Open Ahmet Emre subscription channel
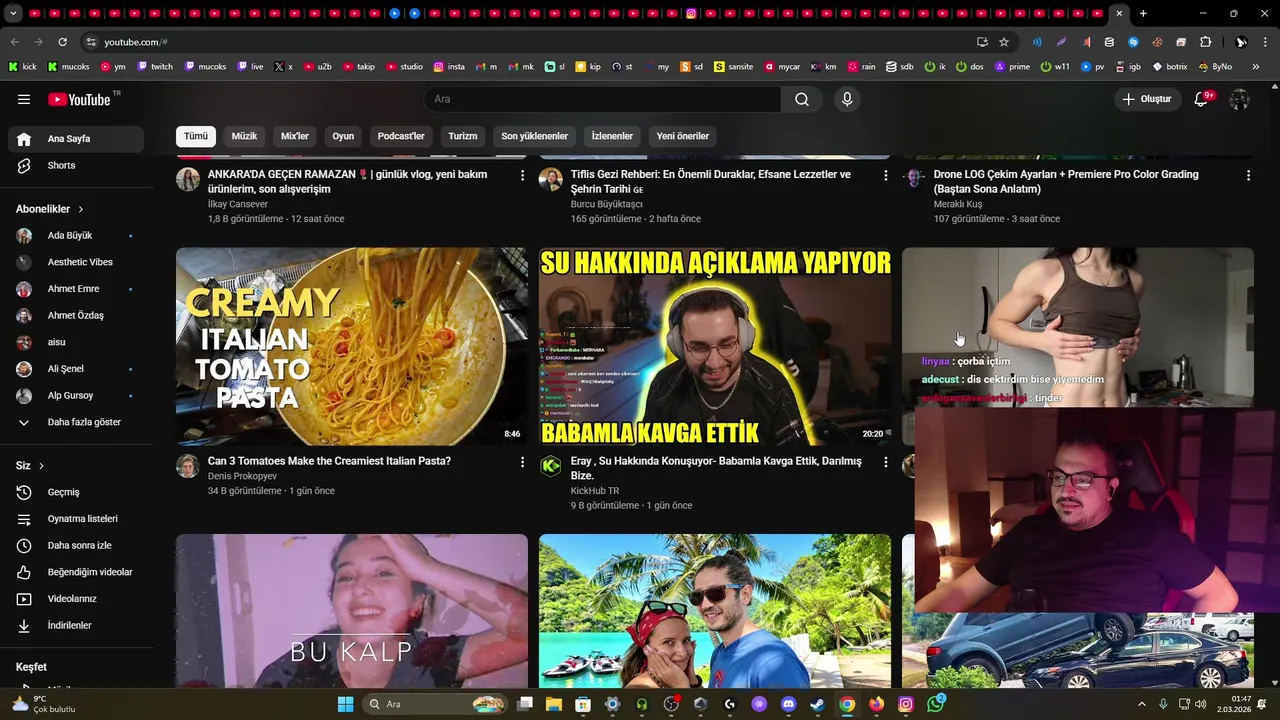Screen dimensions: 1280x720 point(76,289)
